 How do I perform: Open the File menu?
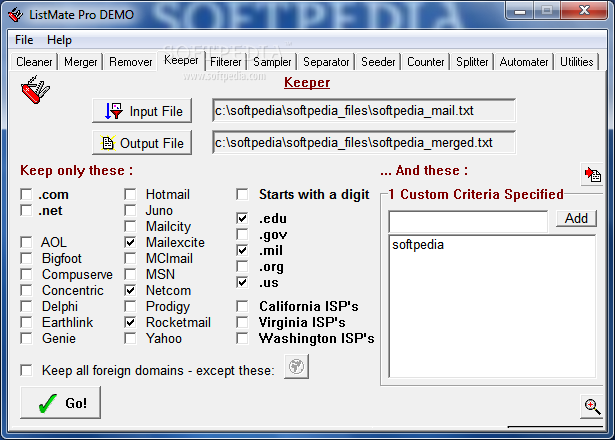pyautogui.click(x=24, y=40)
